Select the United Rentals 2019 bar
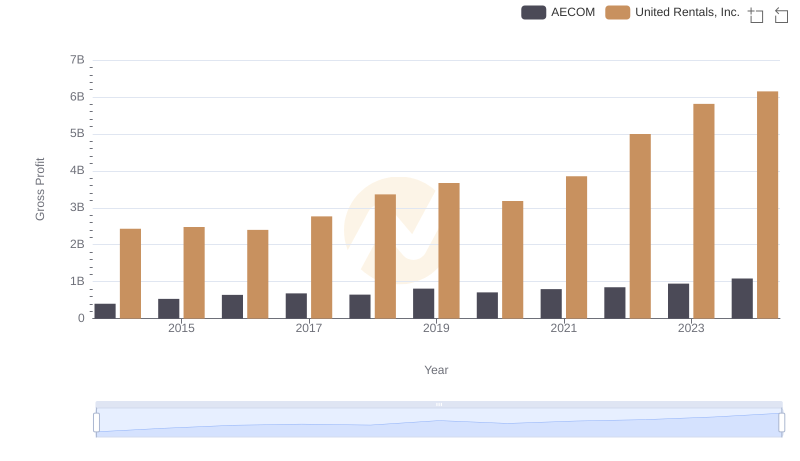This screenshot has width=800, height=461. pos(449,251)
